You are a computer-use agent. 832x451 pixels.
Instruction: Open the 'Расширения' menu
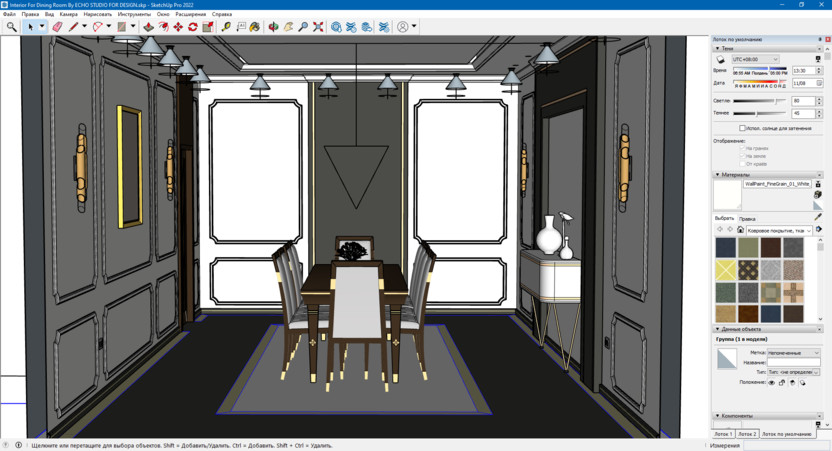coord(190,14)
